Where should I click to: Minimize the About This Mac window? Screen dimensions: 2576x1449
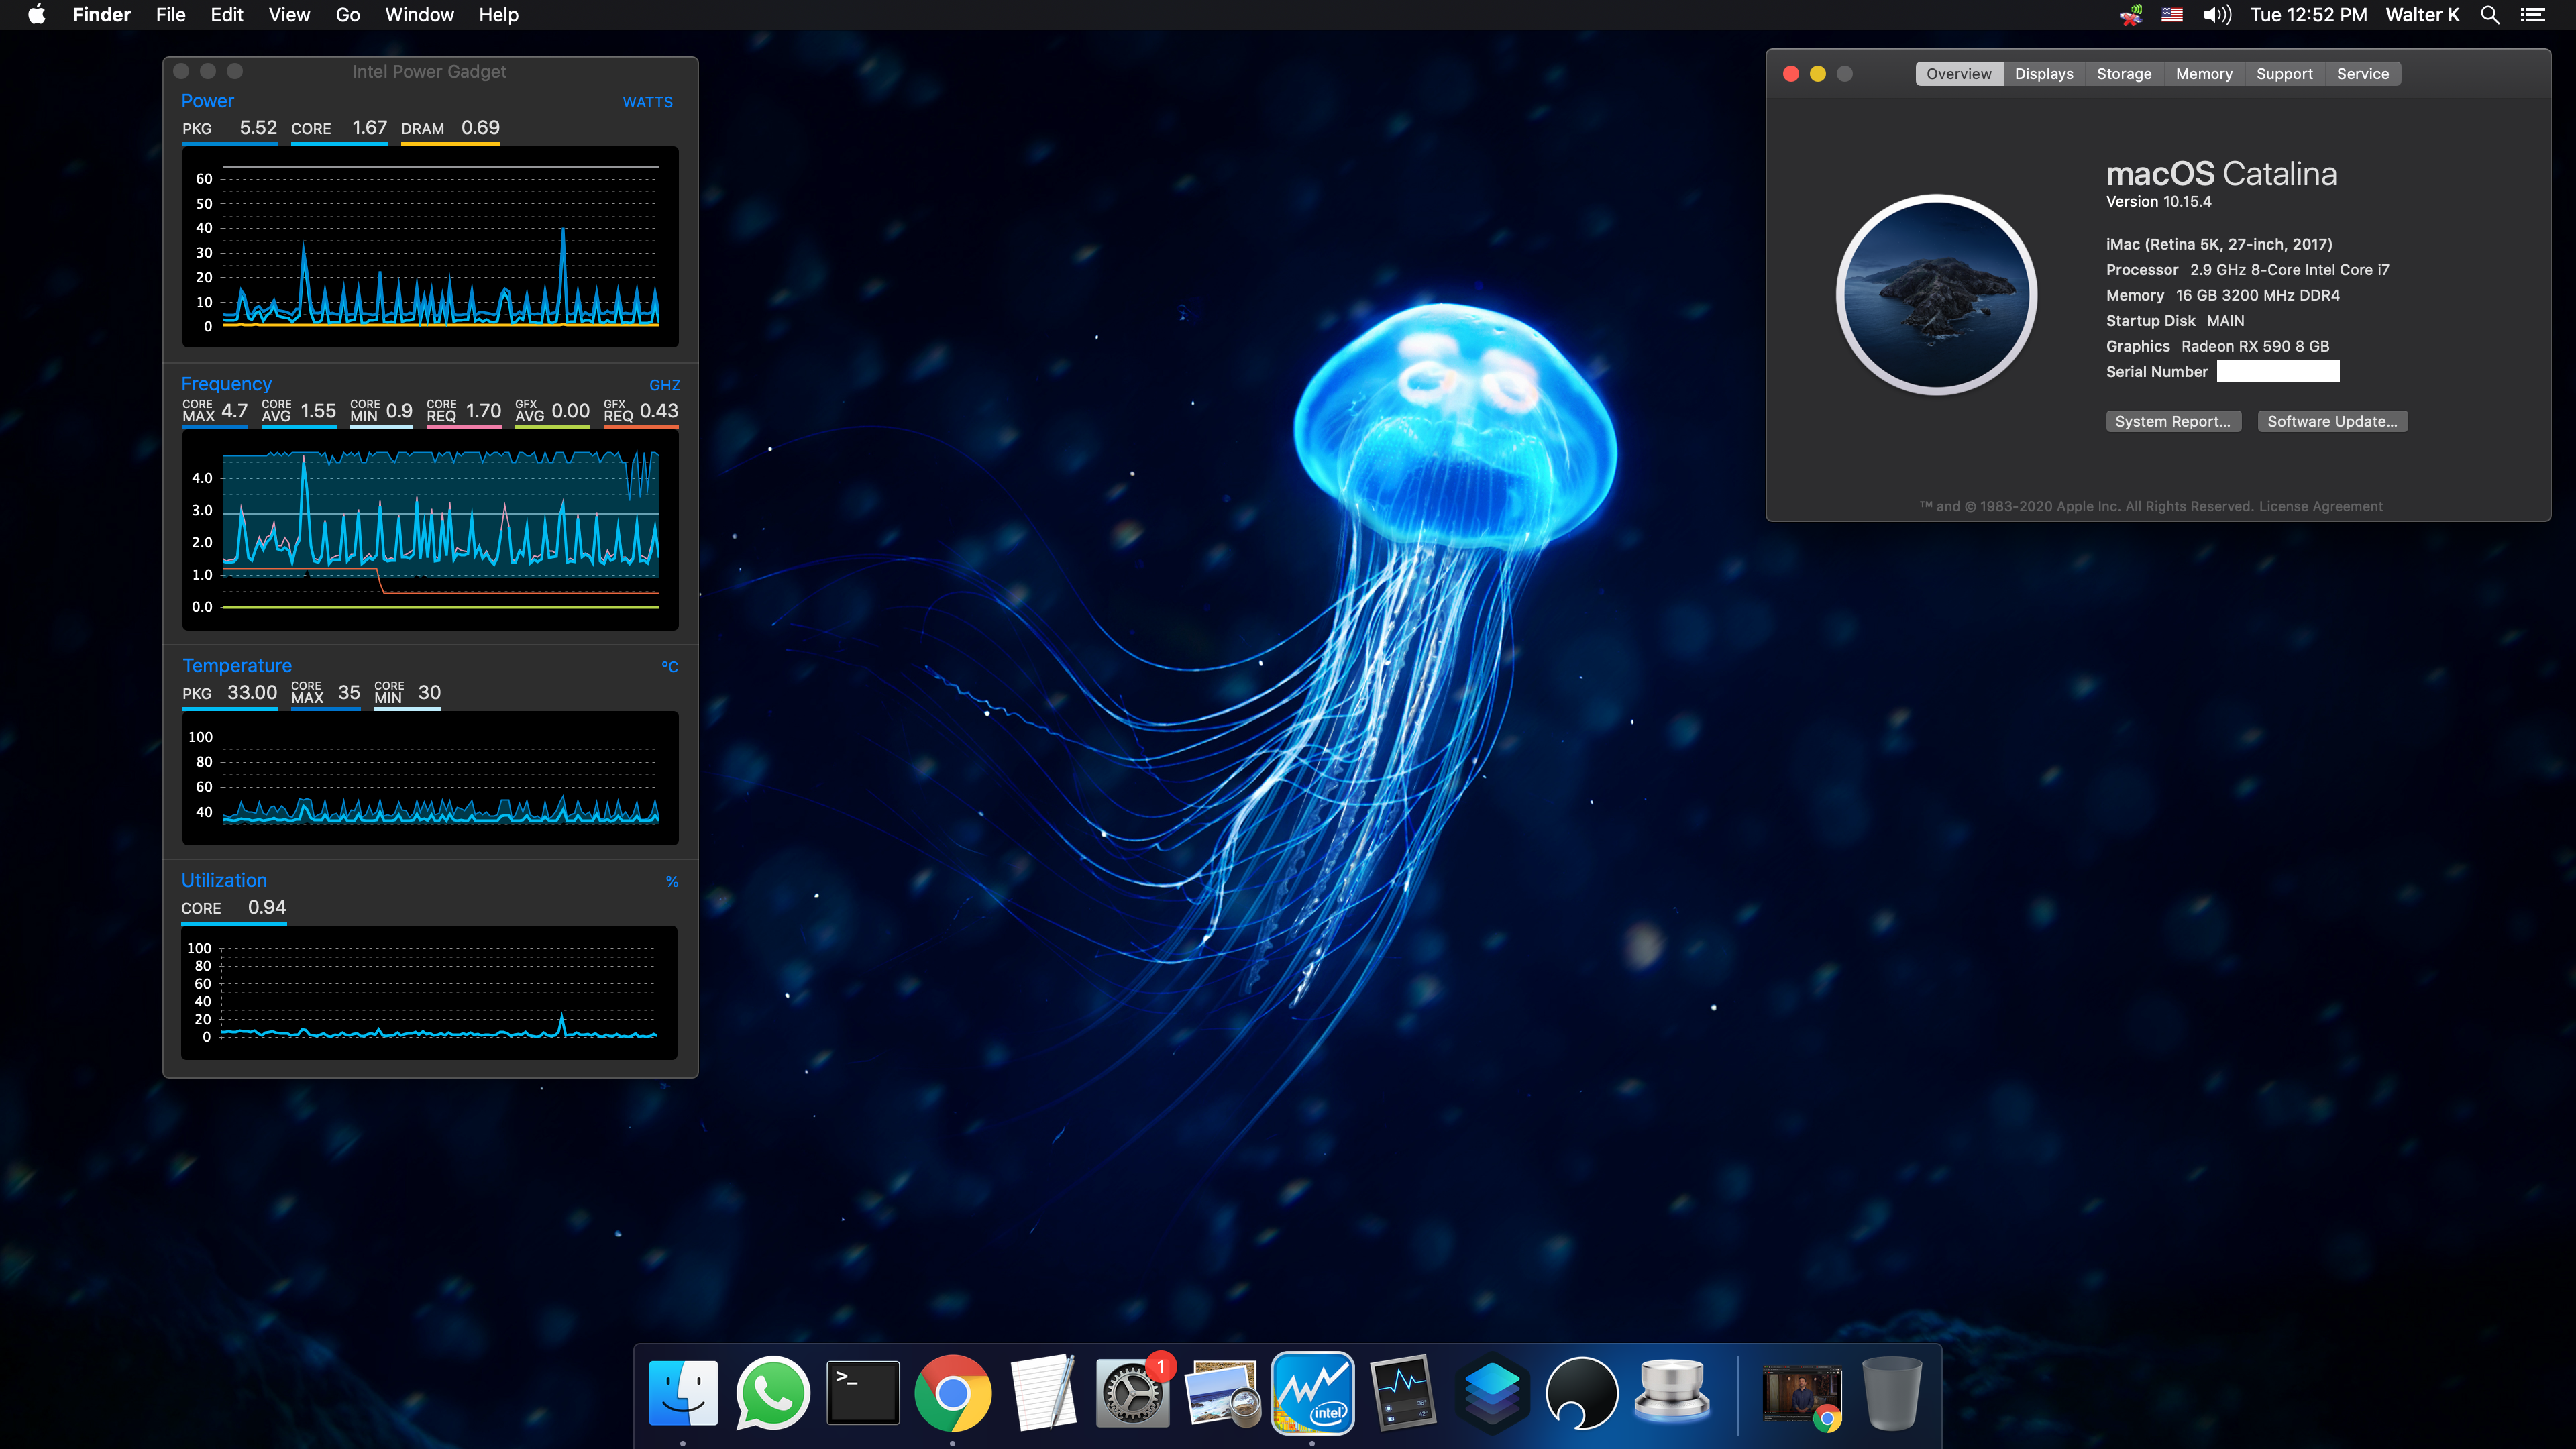click(x=1817, y=74)
